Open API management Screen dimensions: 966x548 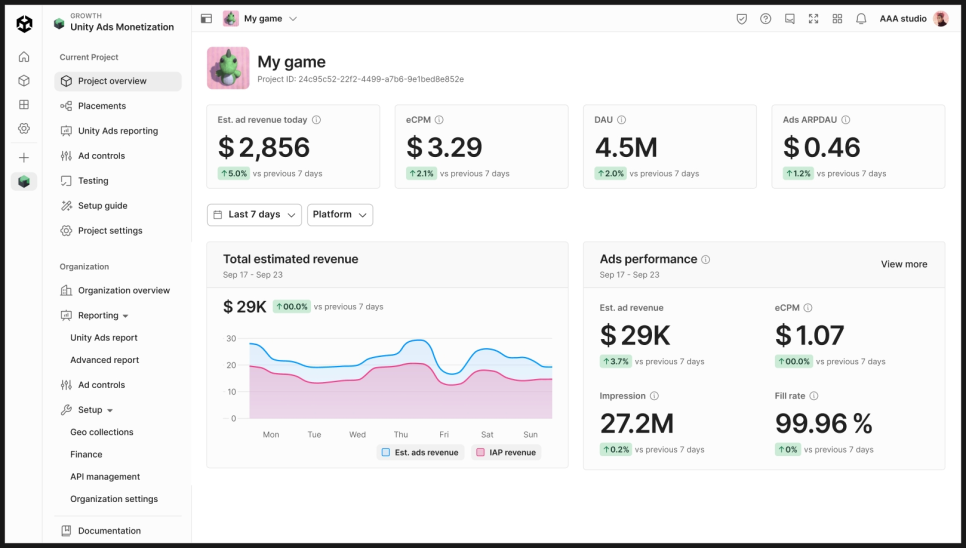105,477
